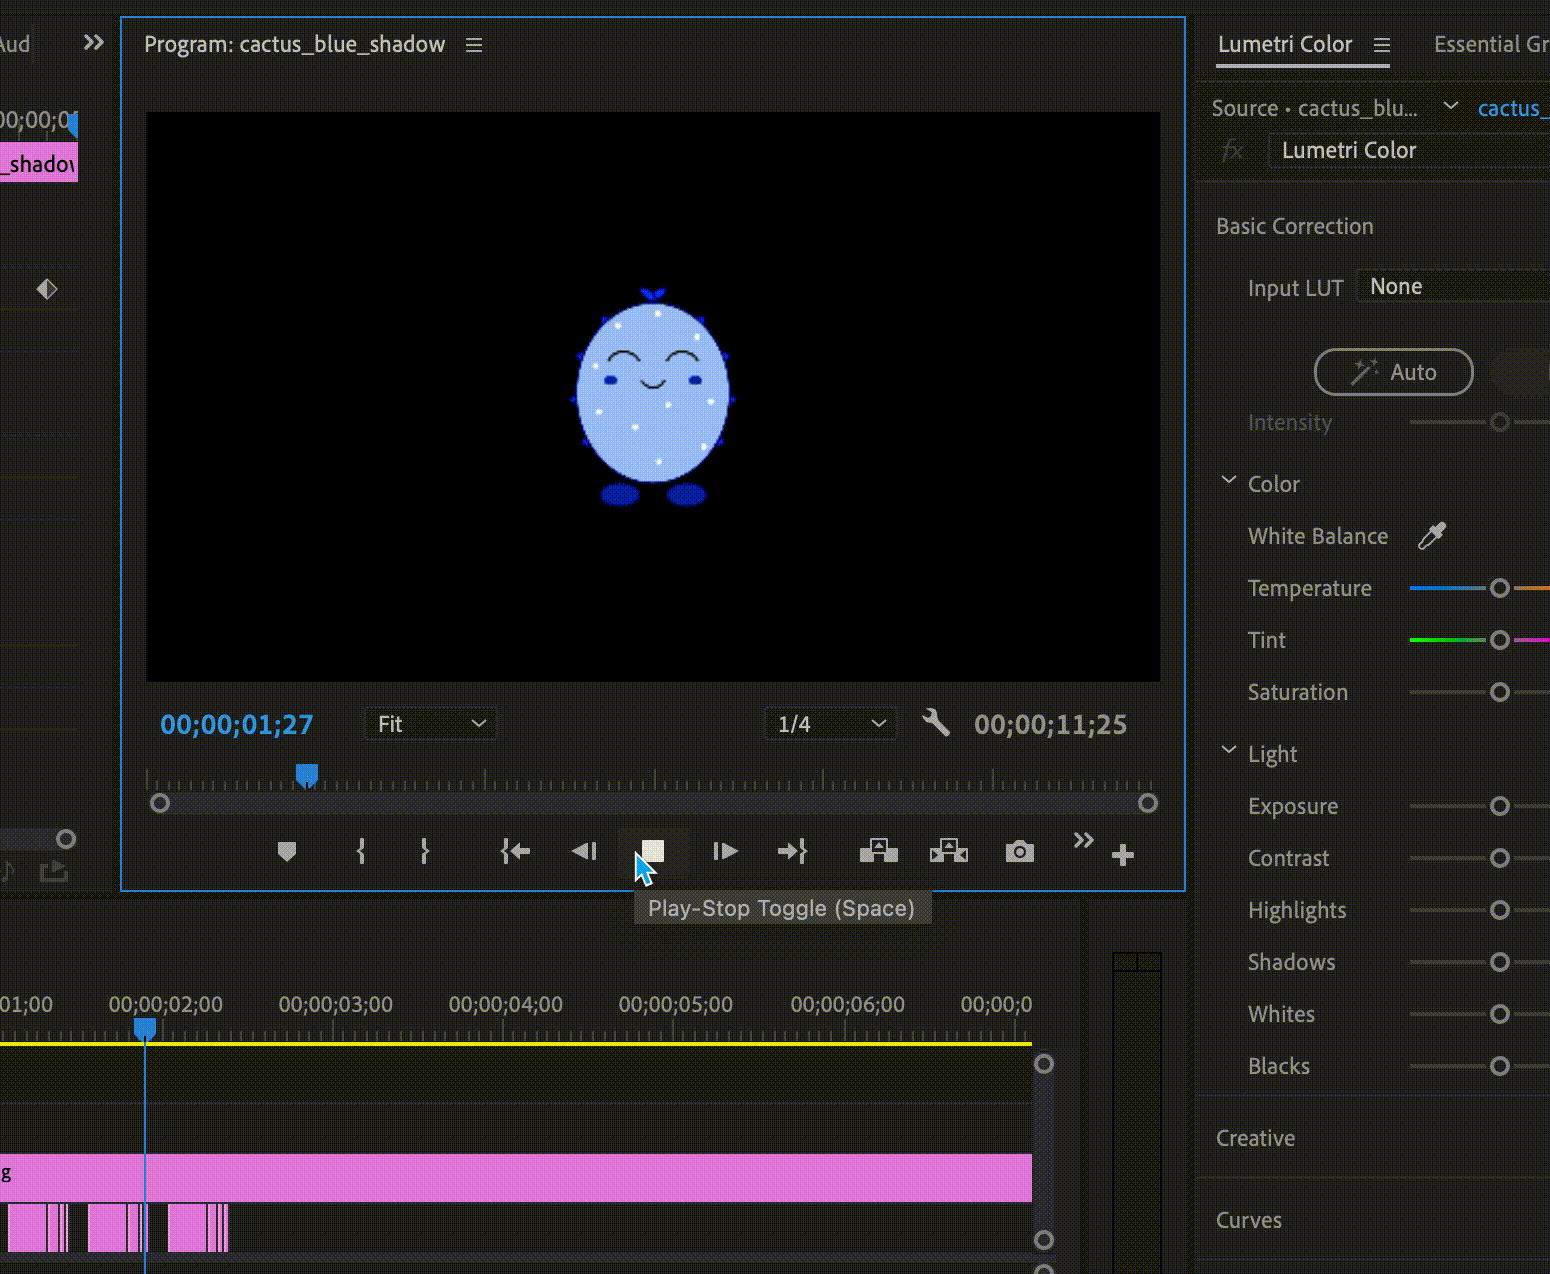
Task: Step forward one frame
Action: pos(725,852)
